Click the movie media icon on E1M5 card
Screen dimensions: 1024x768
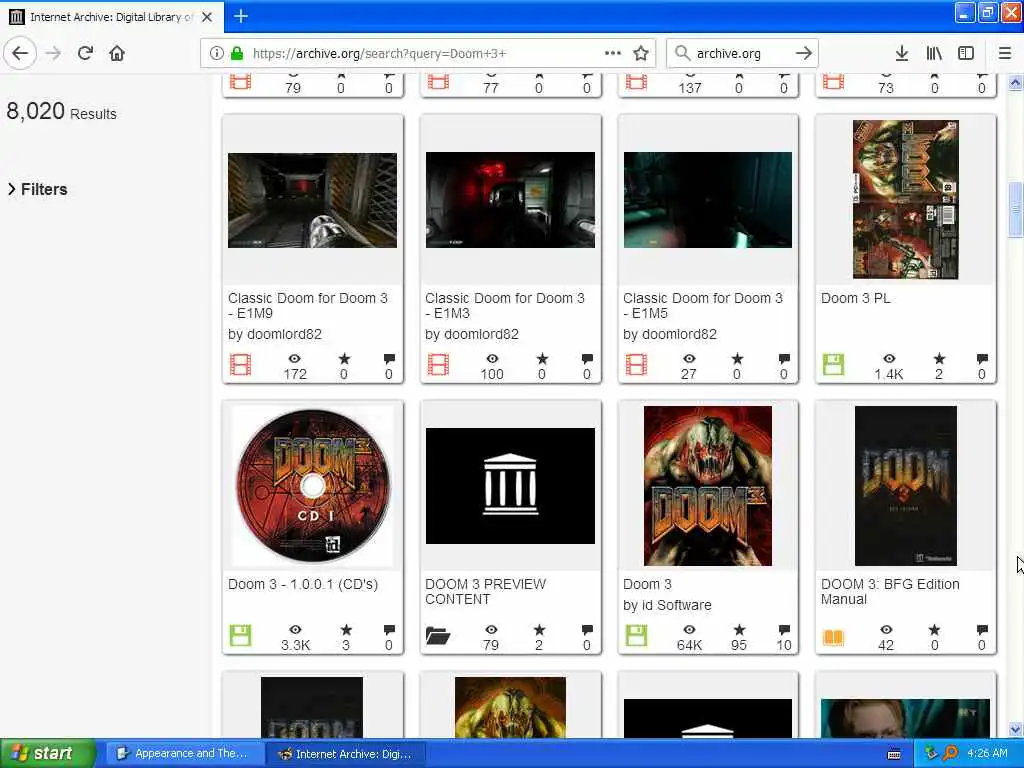(x=636, y=364)
